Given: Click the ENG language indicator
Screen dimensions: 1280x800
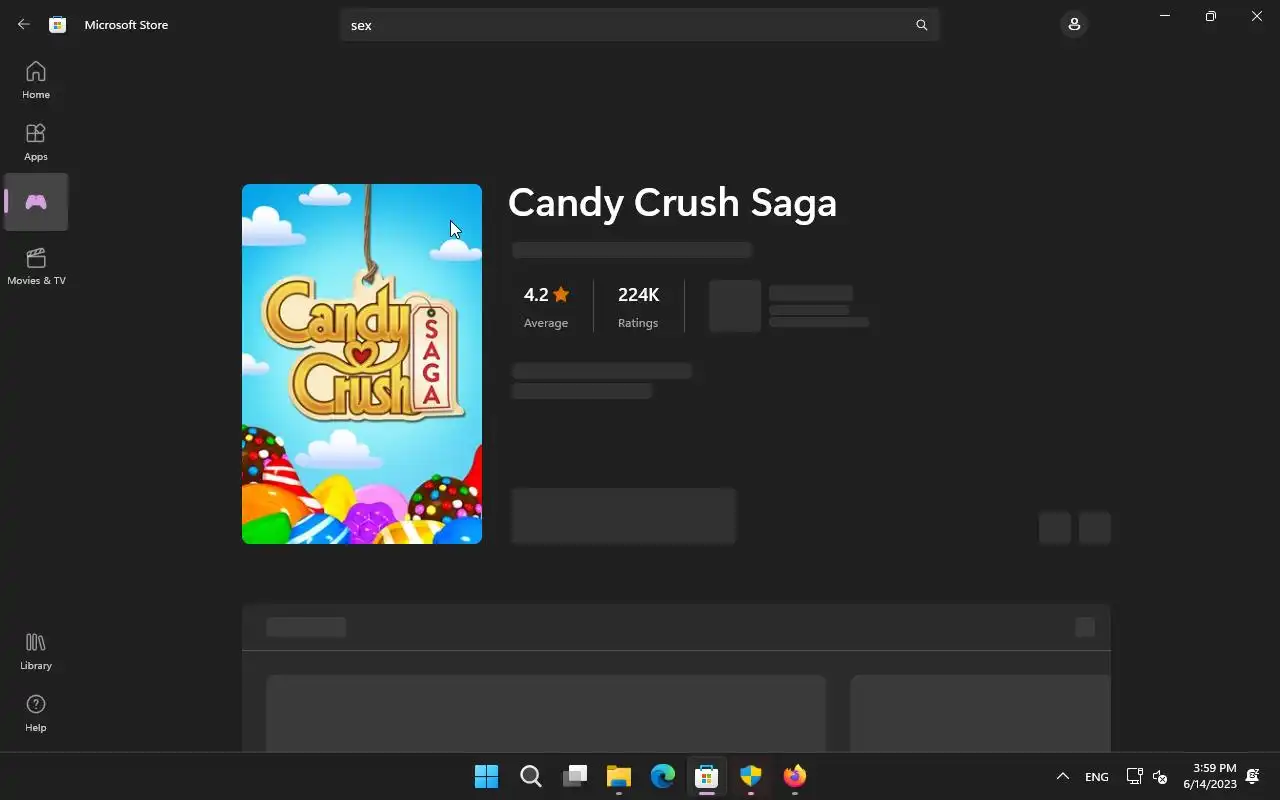Looking at the screenshot, I should (1097, 777).
